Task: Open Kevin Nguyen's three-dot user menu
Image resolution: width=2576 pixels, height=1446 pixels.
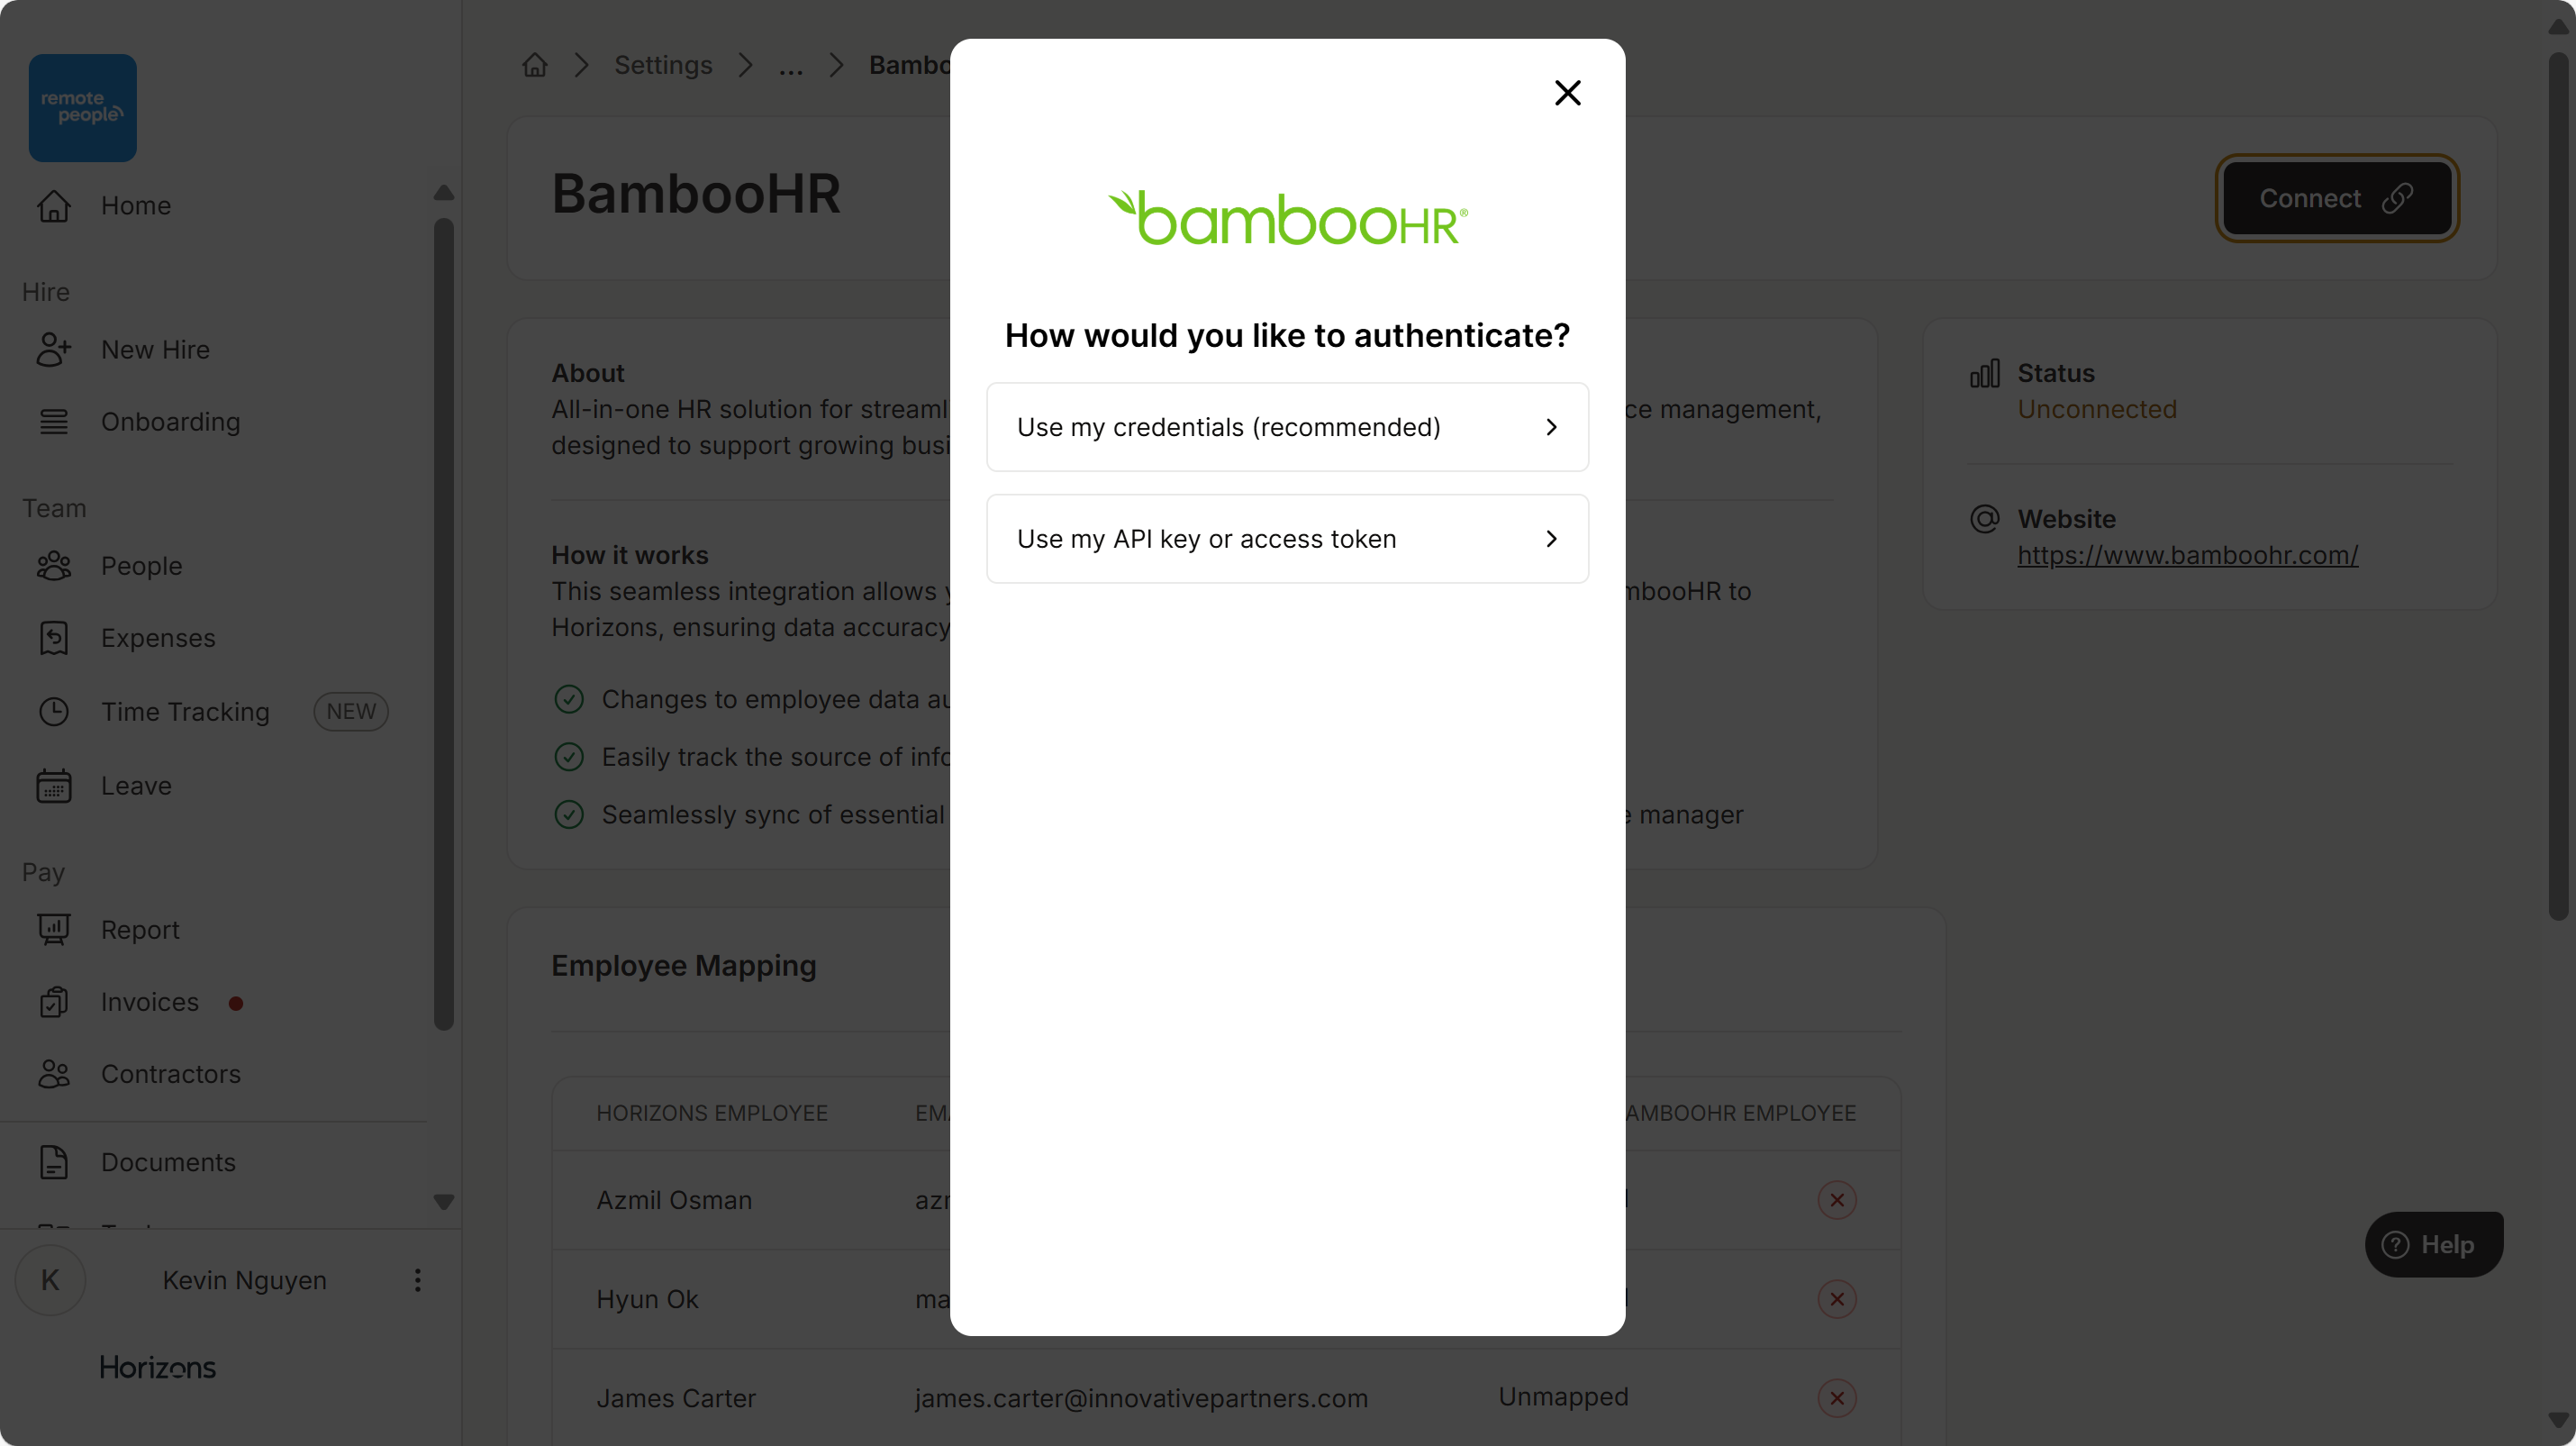Action: tap(418, 1280)
